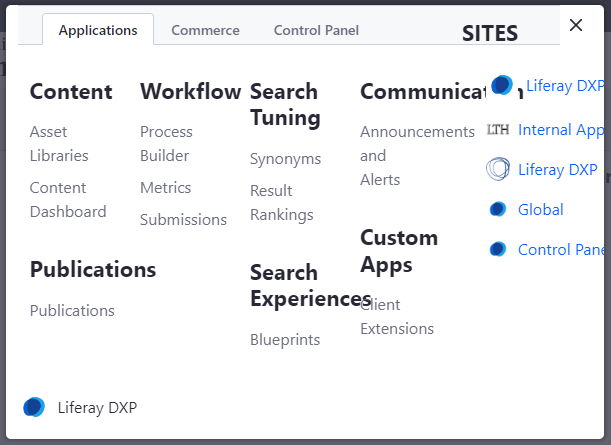The height and width of the screenshot is (445, 611).
Task: Open the Liferay DXP site beside ring icon
Action: point(558,170)
